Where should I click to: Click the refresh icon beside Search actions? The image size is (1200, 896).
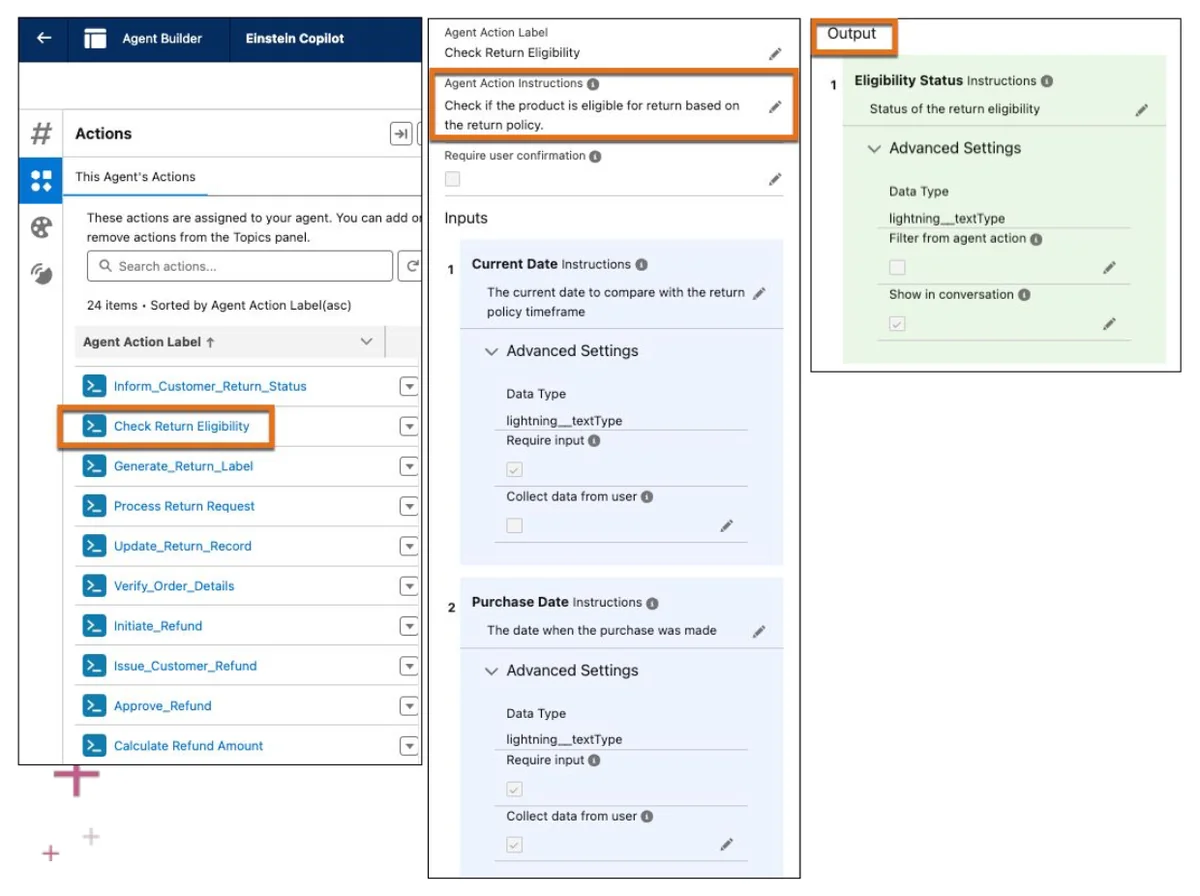pyautogui.click(x=410, y=266)
